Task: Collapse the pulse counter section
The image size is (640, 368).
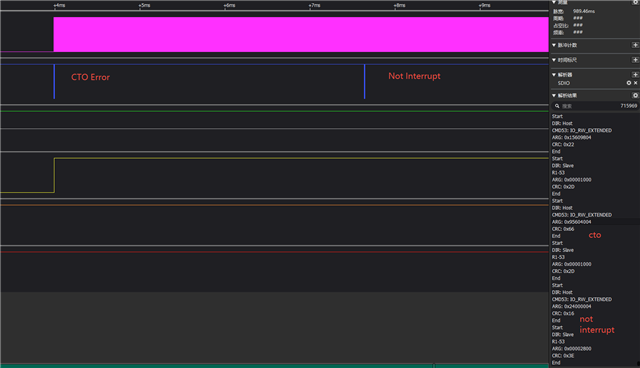Action: pyautogui.click(x=554, y=45)
